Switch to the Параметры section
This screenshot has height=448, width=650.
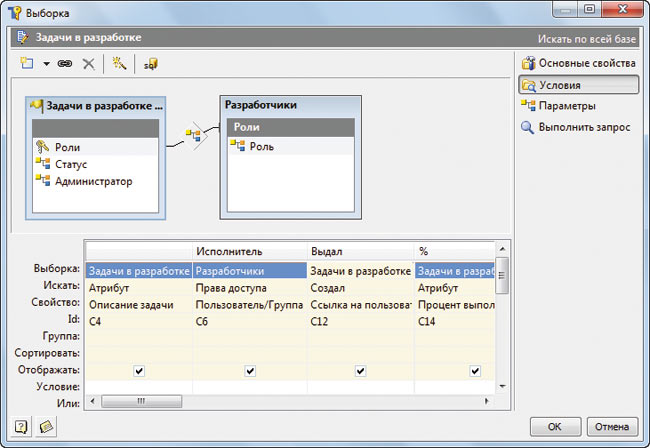(x=566, y=105)
